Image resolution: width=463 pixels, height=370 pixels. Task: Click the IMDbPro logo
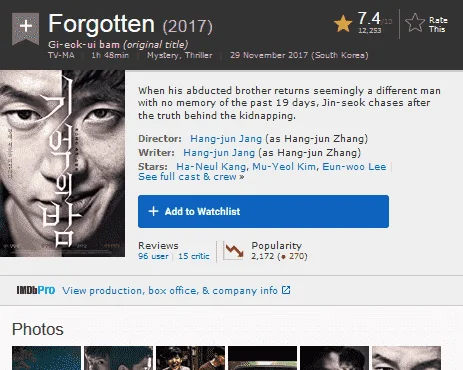[36, 290]
